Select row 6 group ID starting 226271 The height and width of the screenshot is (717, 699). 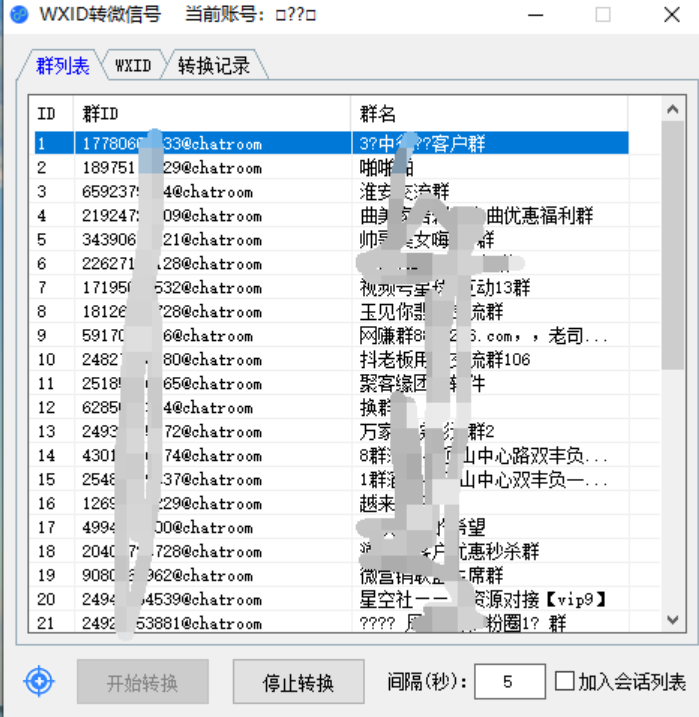click(331, 263)
